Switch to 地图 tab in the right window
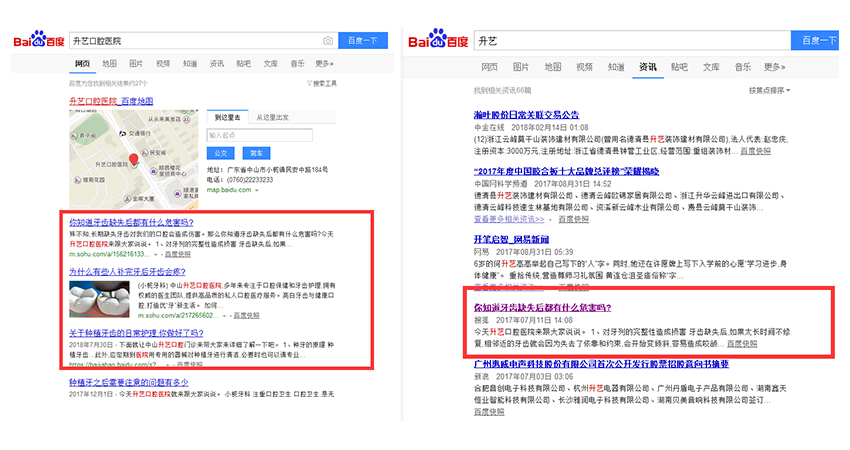The width and height of the screenshot is (850, 450). click(552, 67)
